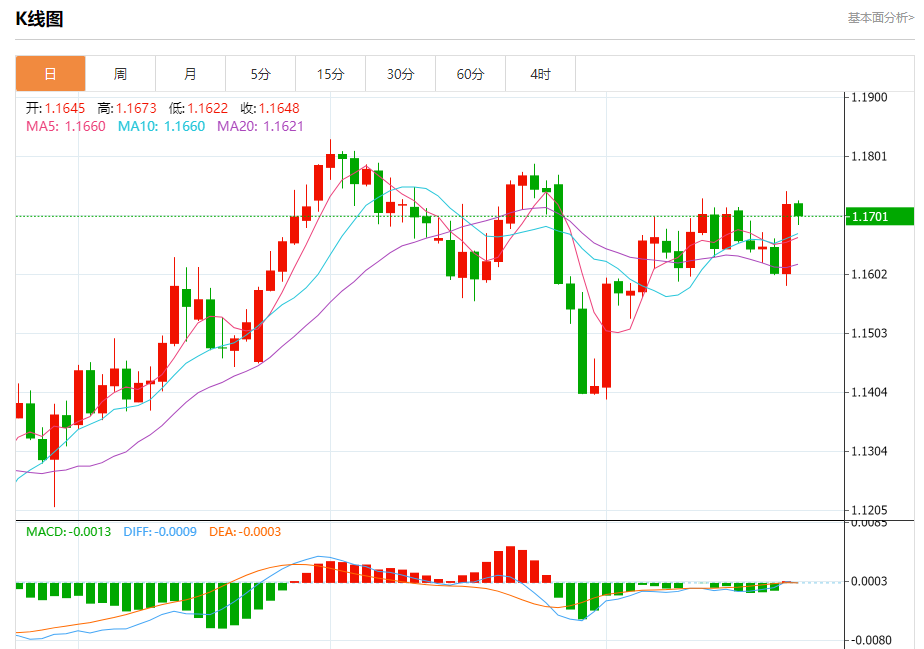This screenshot has width=924, height=649.
Task: Switch to the 4时 chart tab
Action: coord(540,74)
